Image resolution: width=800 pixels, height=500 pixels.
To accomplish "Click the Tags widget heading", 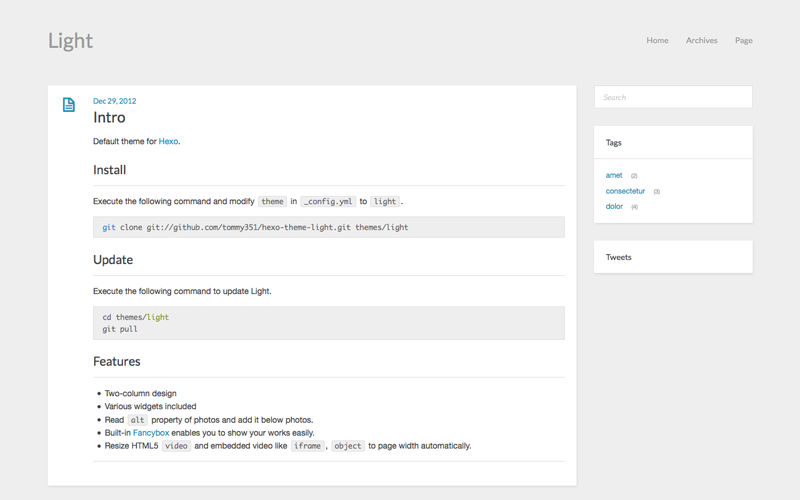I will [614, 143].
